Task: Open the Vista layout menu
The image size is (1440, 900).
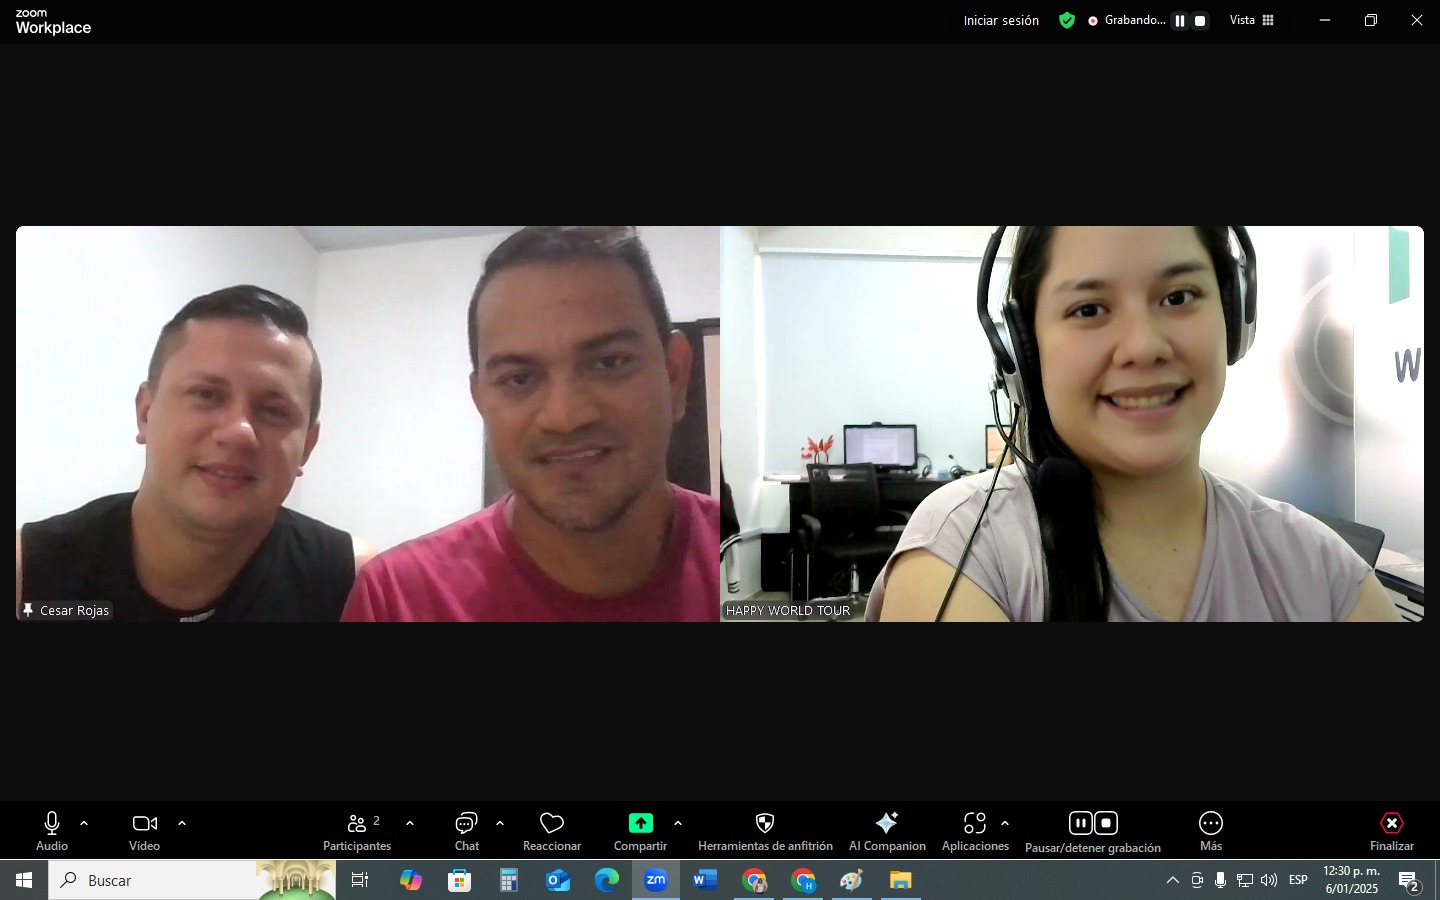Action: click(1252, 20)
